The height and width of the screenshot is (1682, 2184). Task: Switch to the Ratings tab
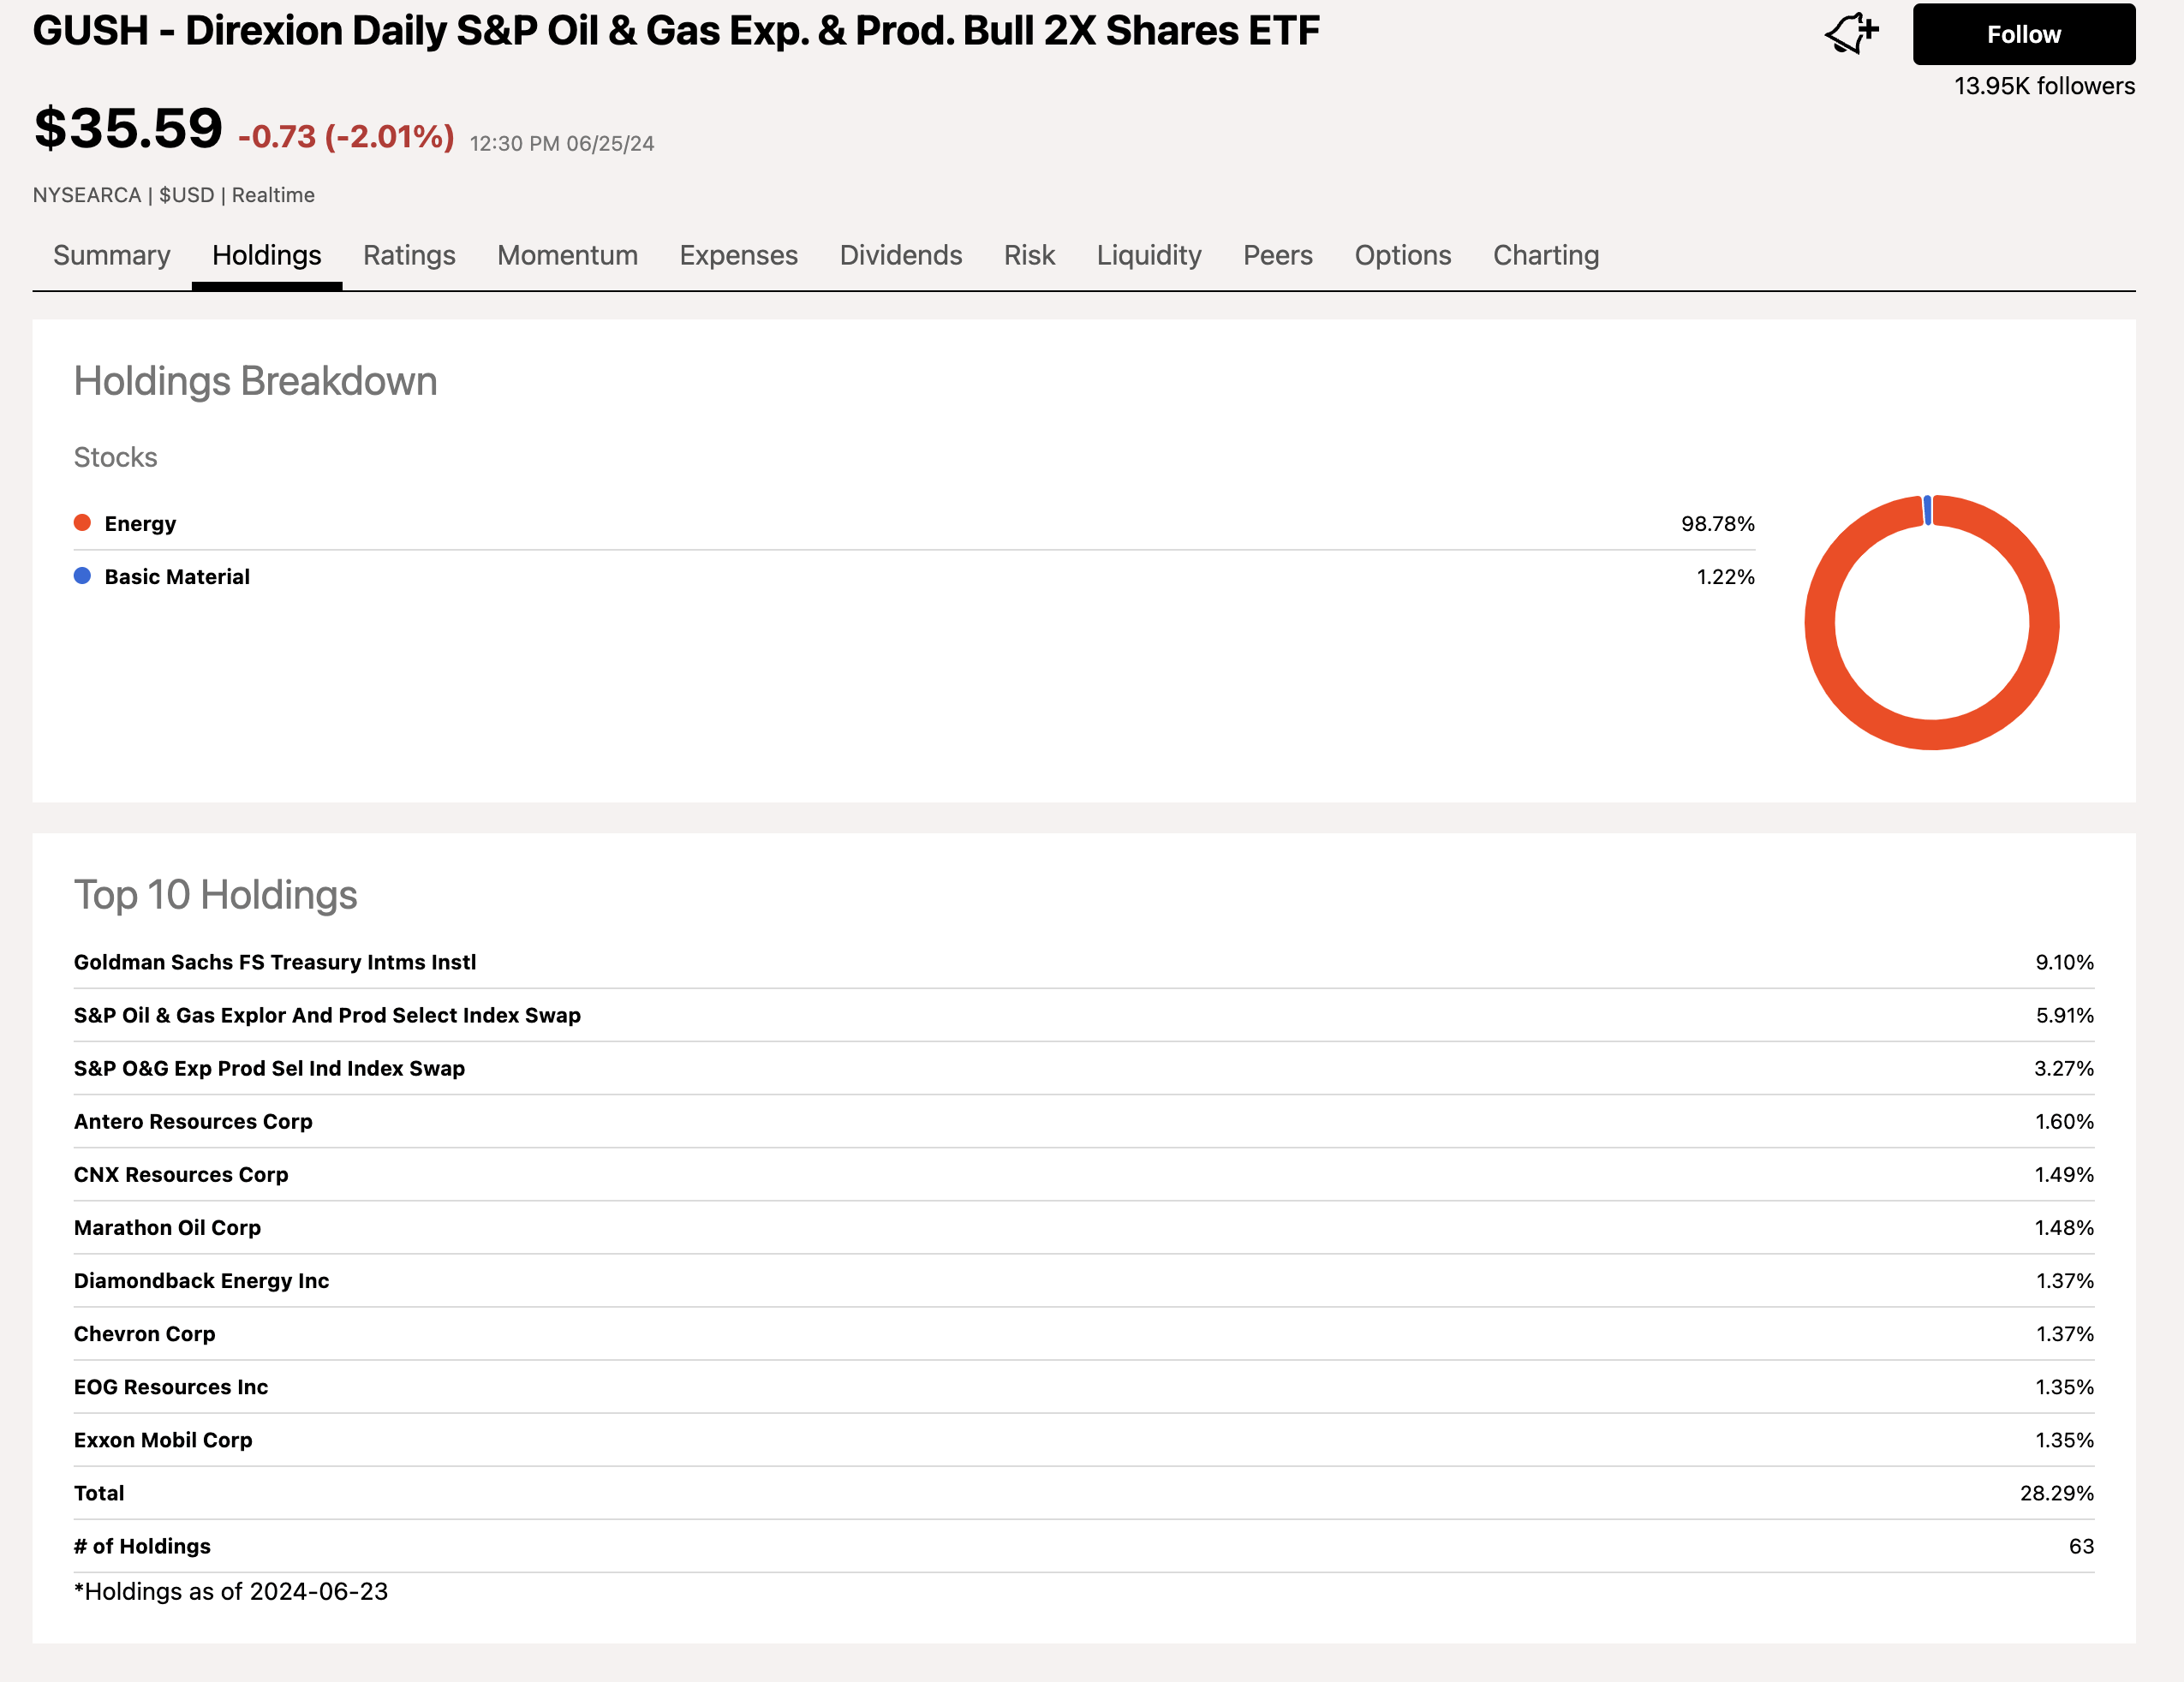coord(408,256)
